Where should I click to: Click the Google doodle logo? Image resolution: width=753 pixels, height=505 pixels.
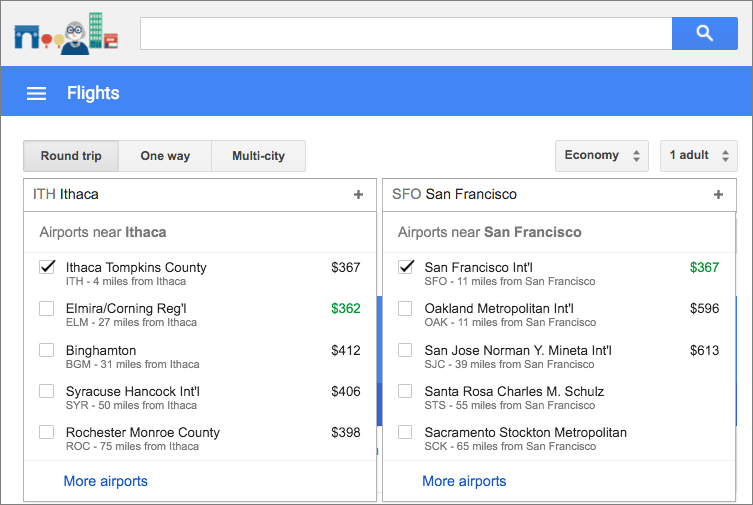(66, 33)
